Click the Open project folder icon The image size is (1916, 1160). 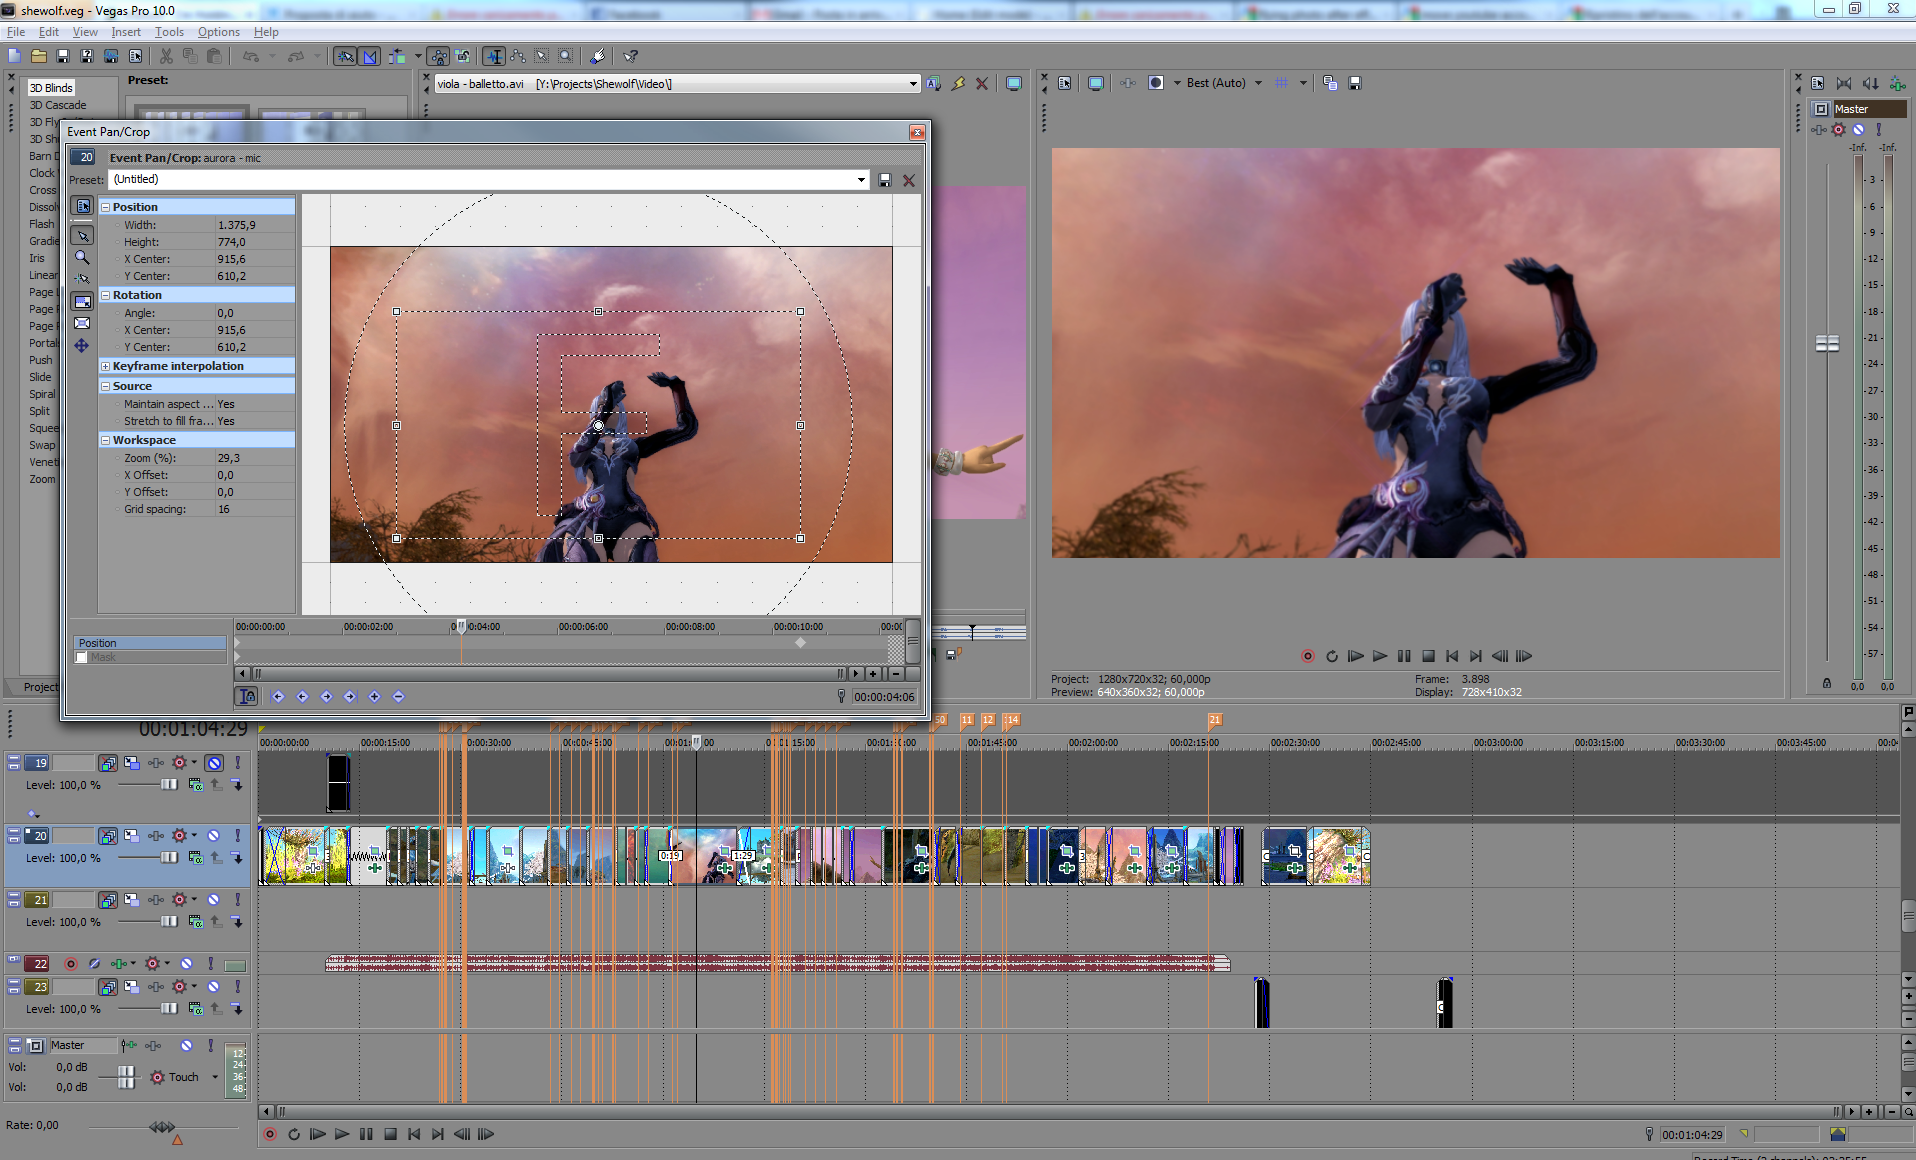tap(39, 56)
